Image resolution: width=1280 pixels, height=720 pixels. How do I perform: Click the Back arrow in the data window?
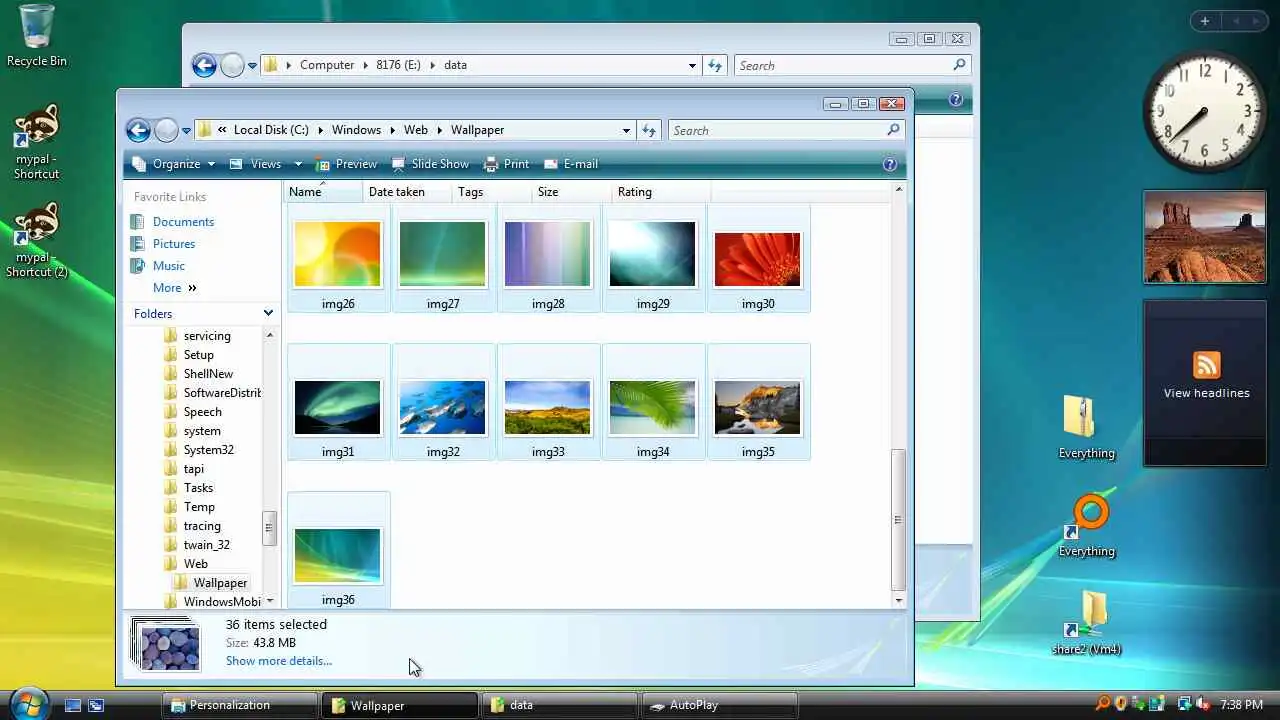tap(204, 65)
